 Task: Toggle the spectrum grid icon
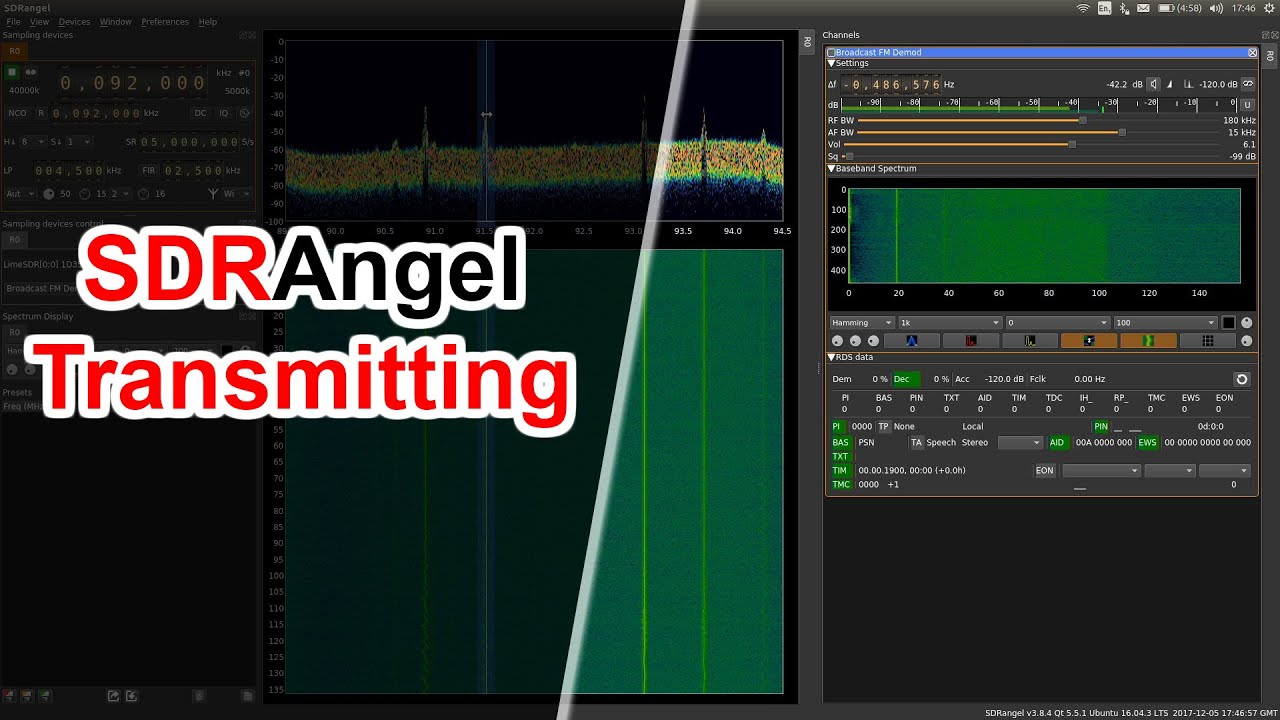pos(1207,341)
